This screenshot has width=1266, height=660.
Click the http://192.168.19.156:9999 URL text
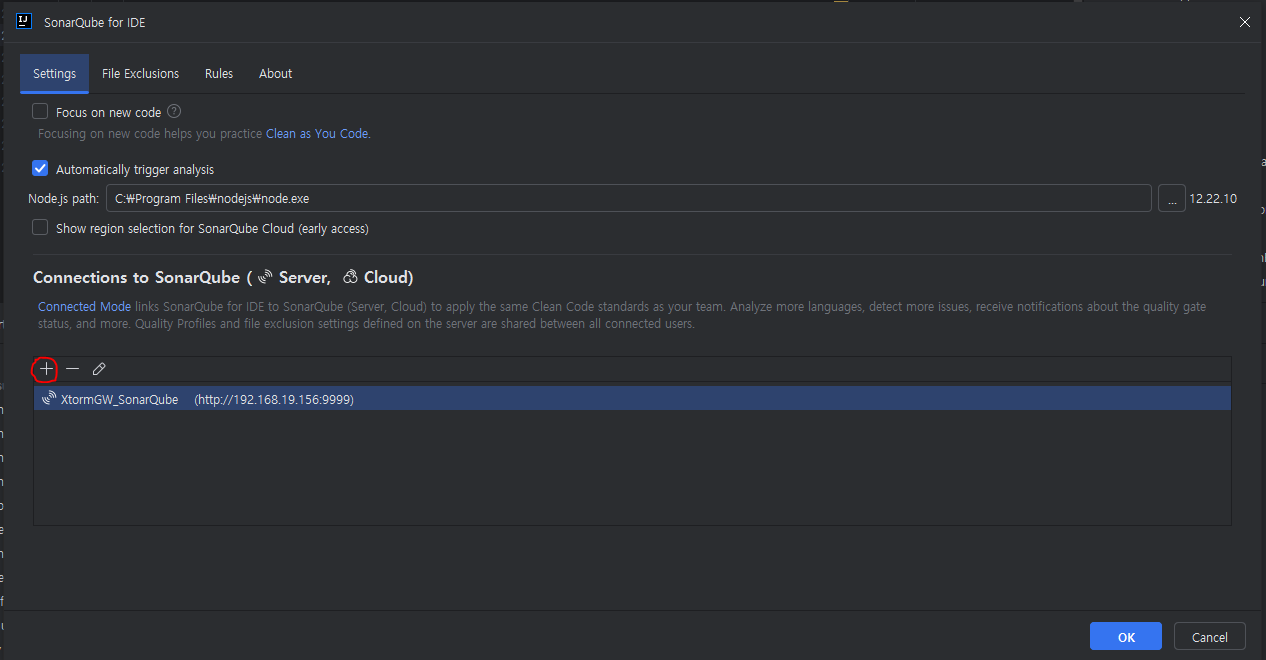pos(274,399)
